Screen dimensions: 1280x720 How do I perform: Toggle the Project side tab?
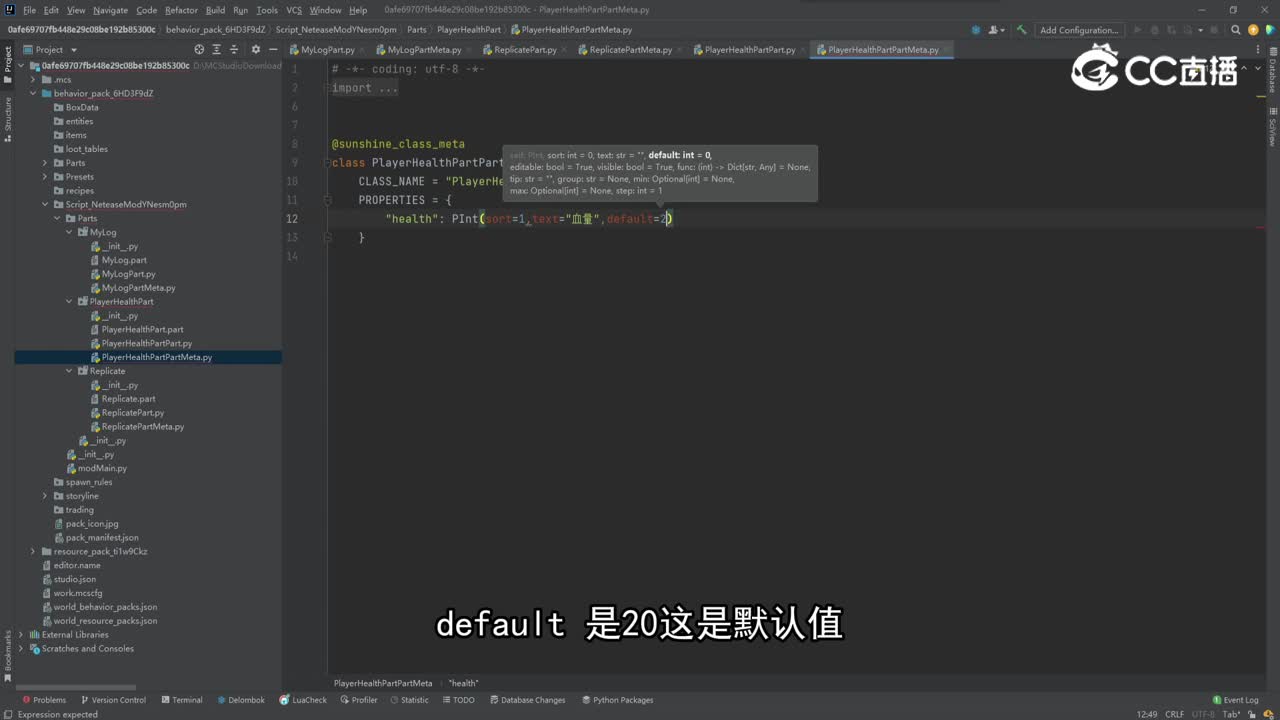7,59
